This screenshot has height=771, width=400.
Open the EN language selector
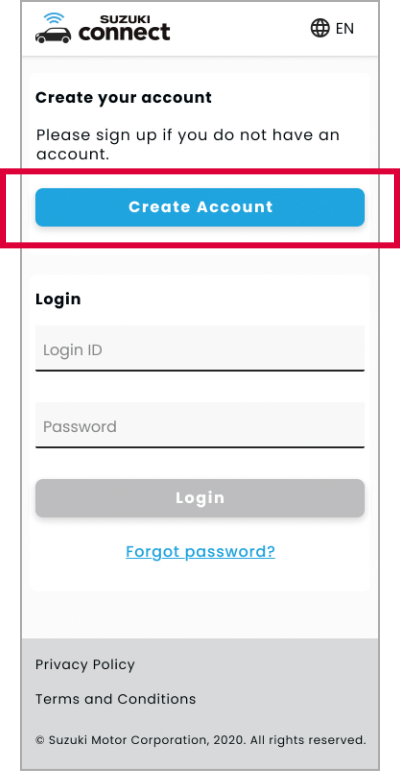click(x=332, y=28)
